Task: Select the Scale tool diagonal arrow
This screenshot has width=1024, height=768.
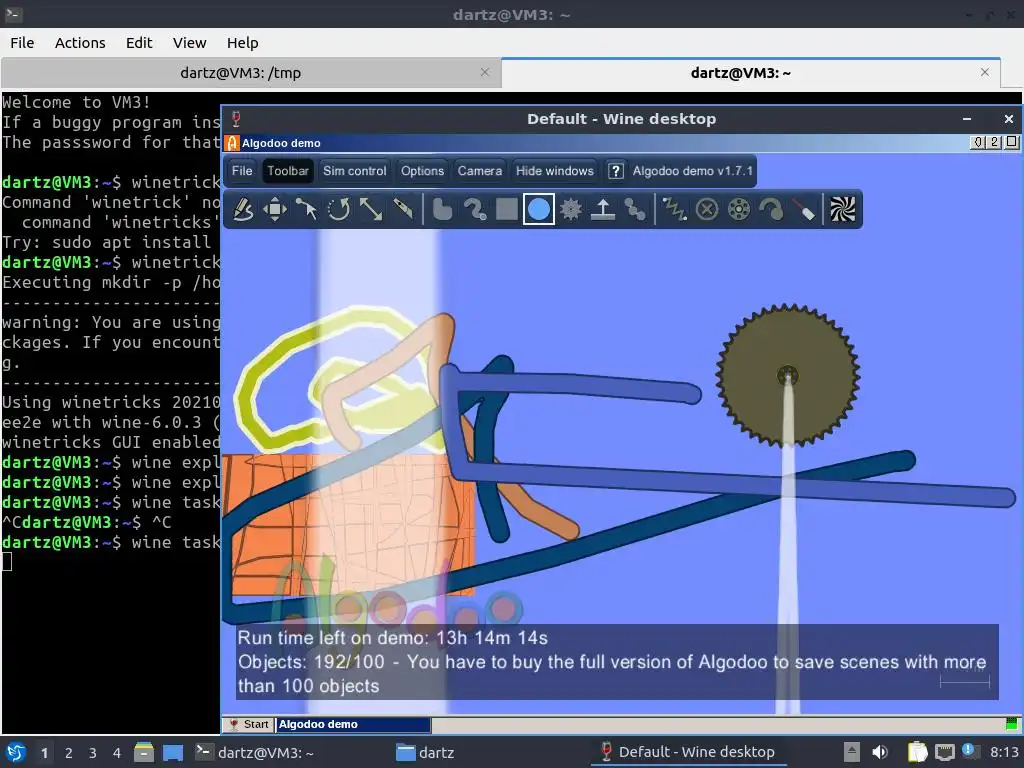Action: (371, 210)
